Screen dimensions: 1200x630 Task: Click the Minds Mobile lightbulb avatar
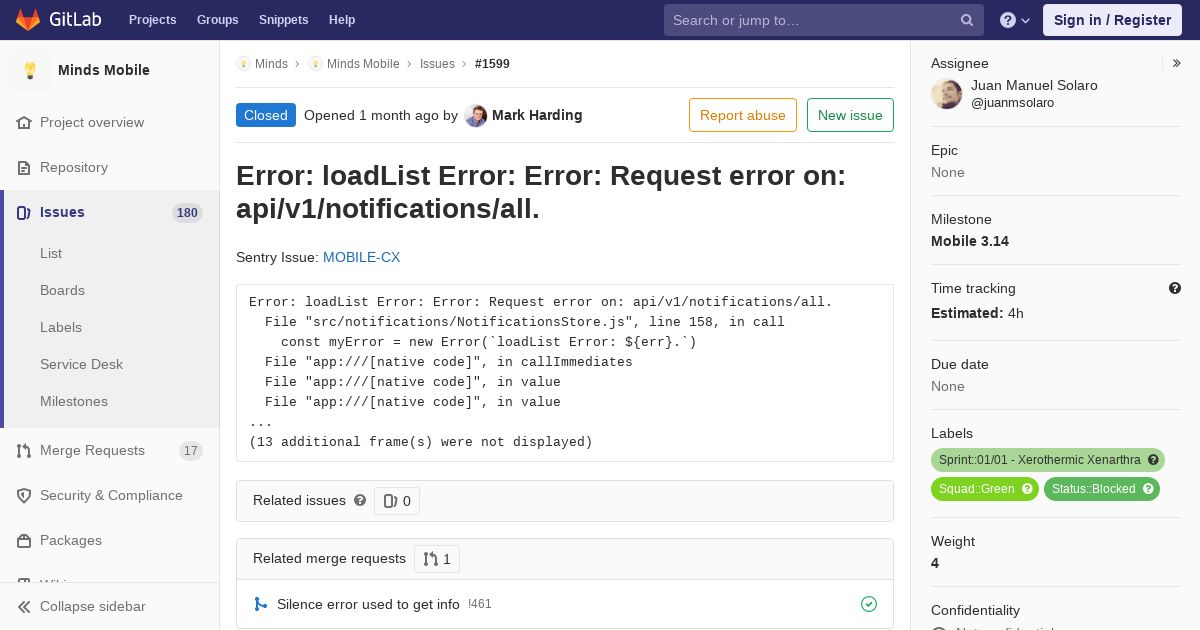tap(30, 70)
